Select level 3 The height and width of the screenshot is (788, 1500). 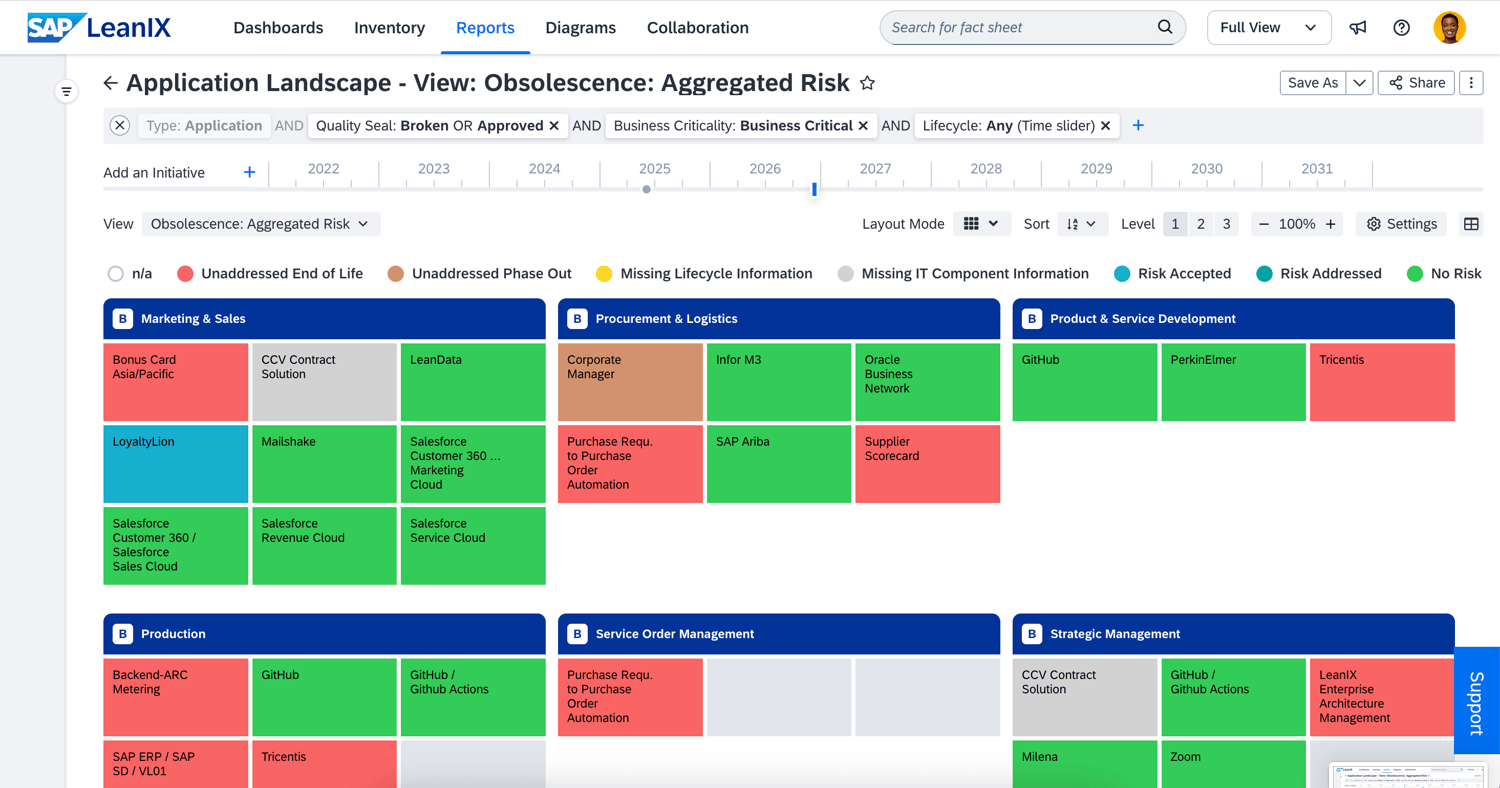(1227, 224)
